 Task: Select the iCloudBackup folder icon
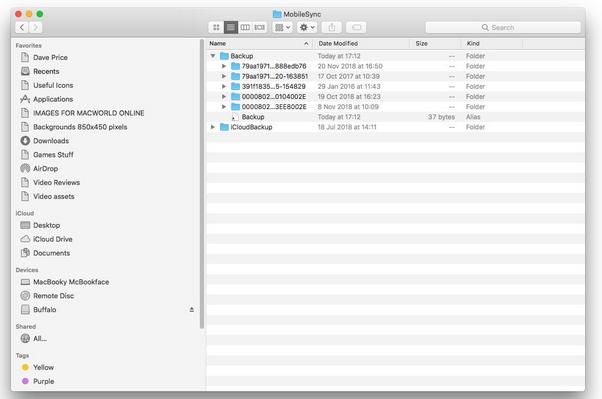tap(224, 127)
